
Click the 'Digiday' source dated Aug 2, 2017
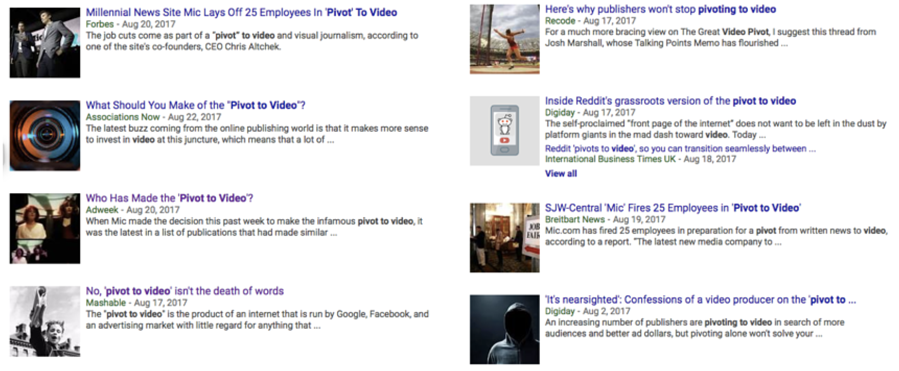(560, 311)
